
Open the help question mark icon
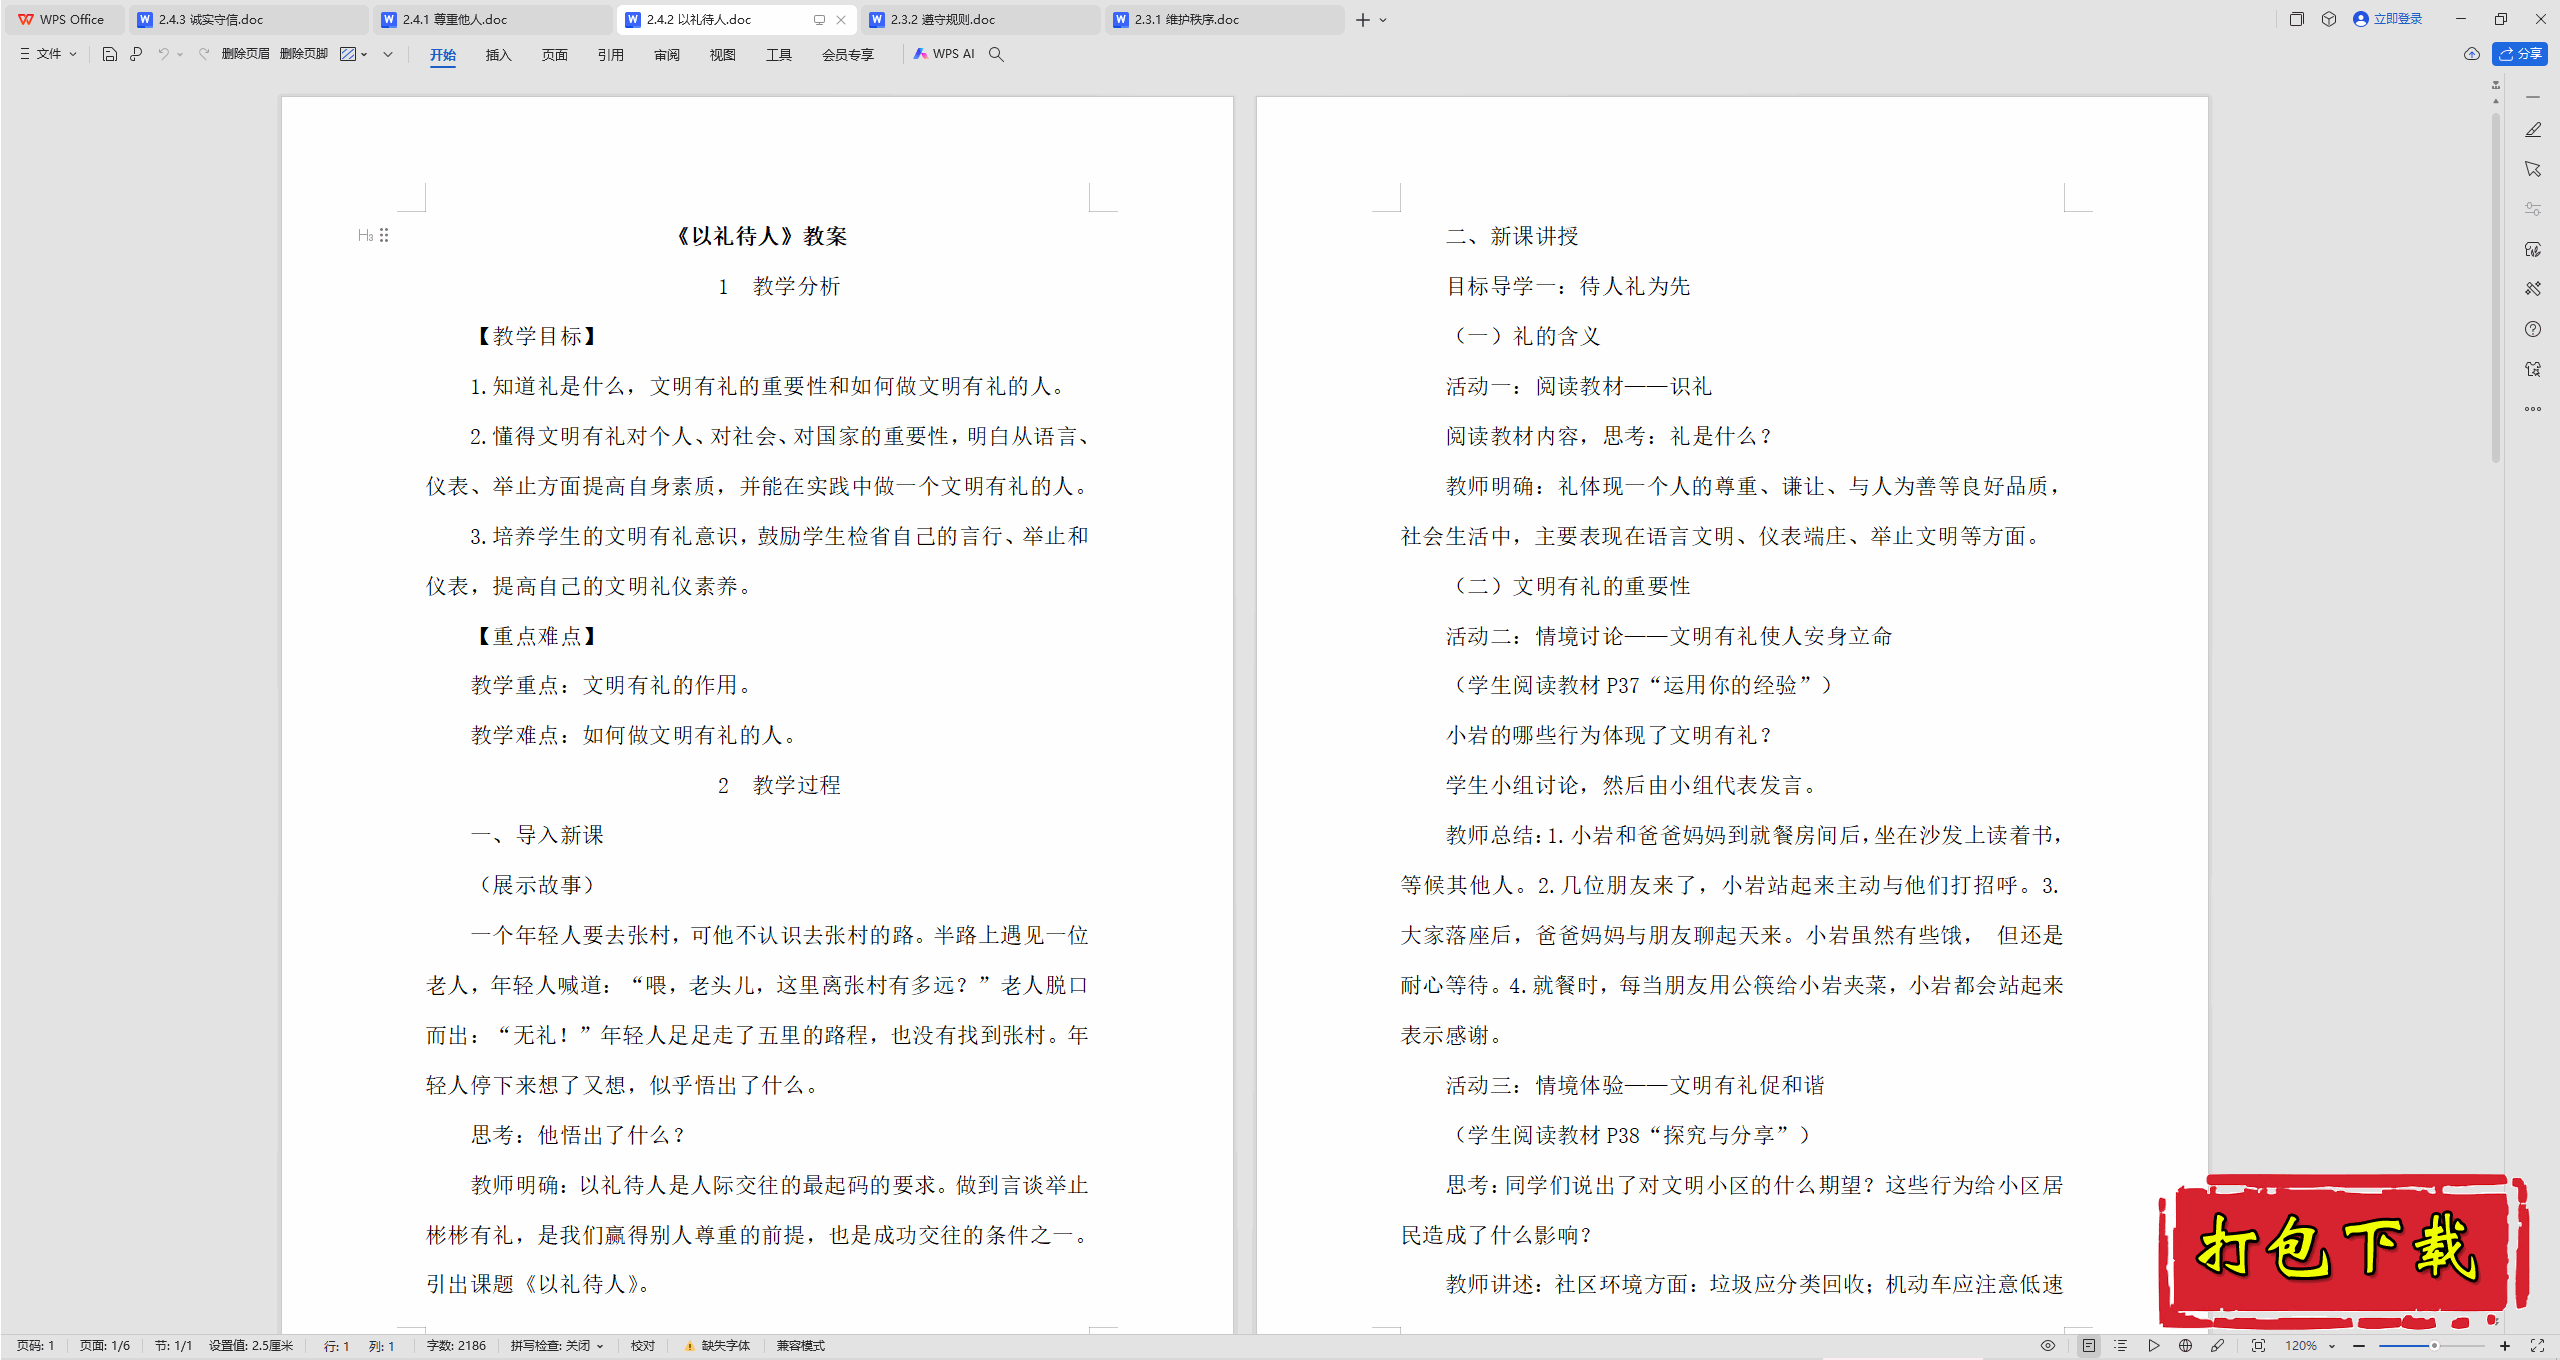pyautogui.click(x=2533, y=329)
